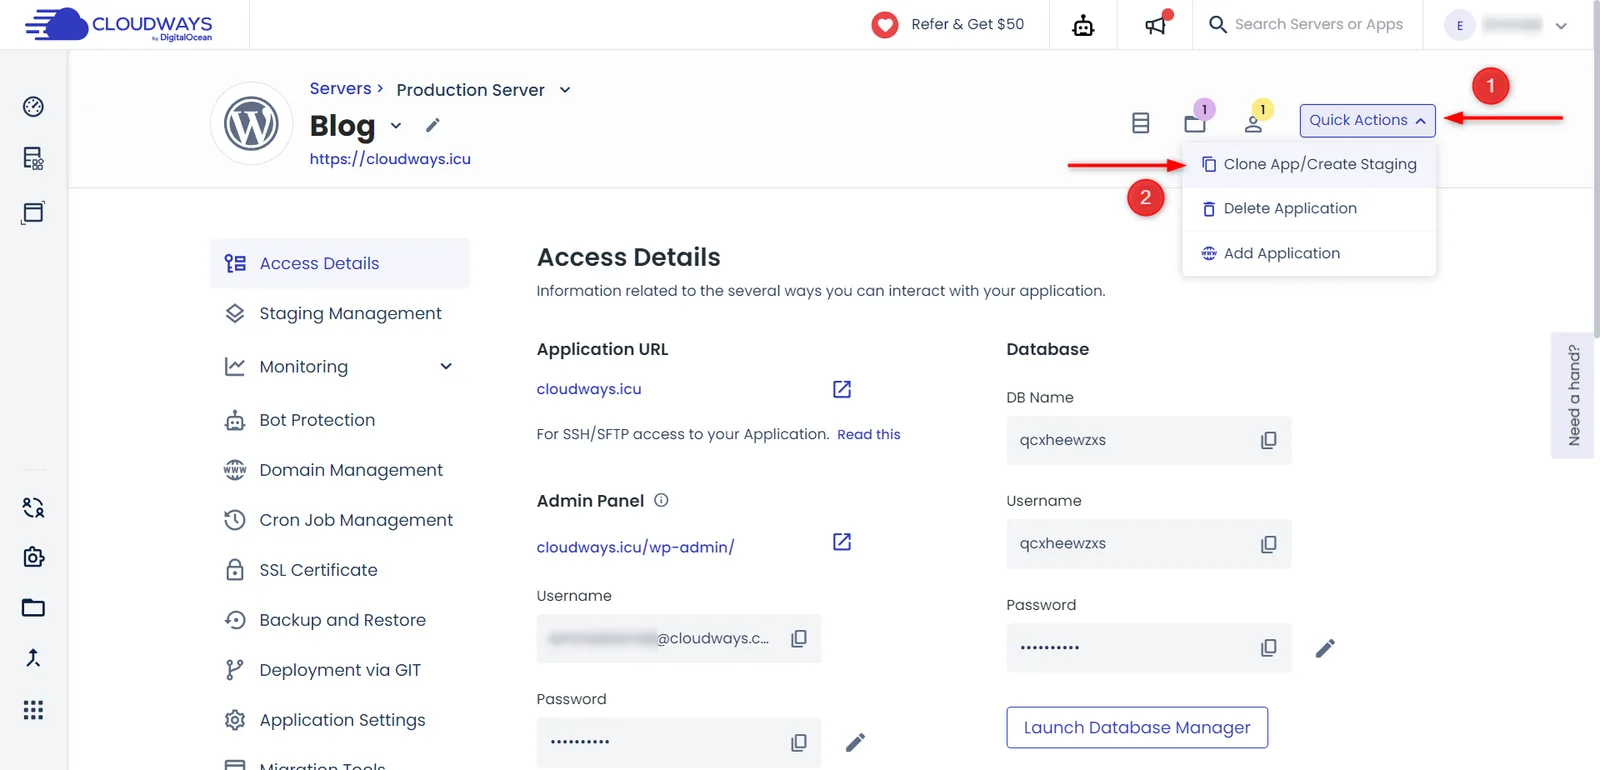The height and width of the screenshot is (770, 1600).
Task: Expand the Blog application dropdown arrow
Action: point(396,125)
